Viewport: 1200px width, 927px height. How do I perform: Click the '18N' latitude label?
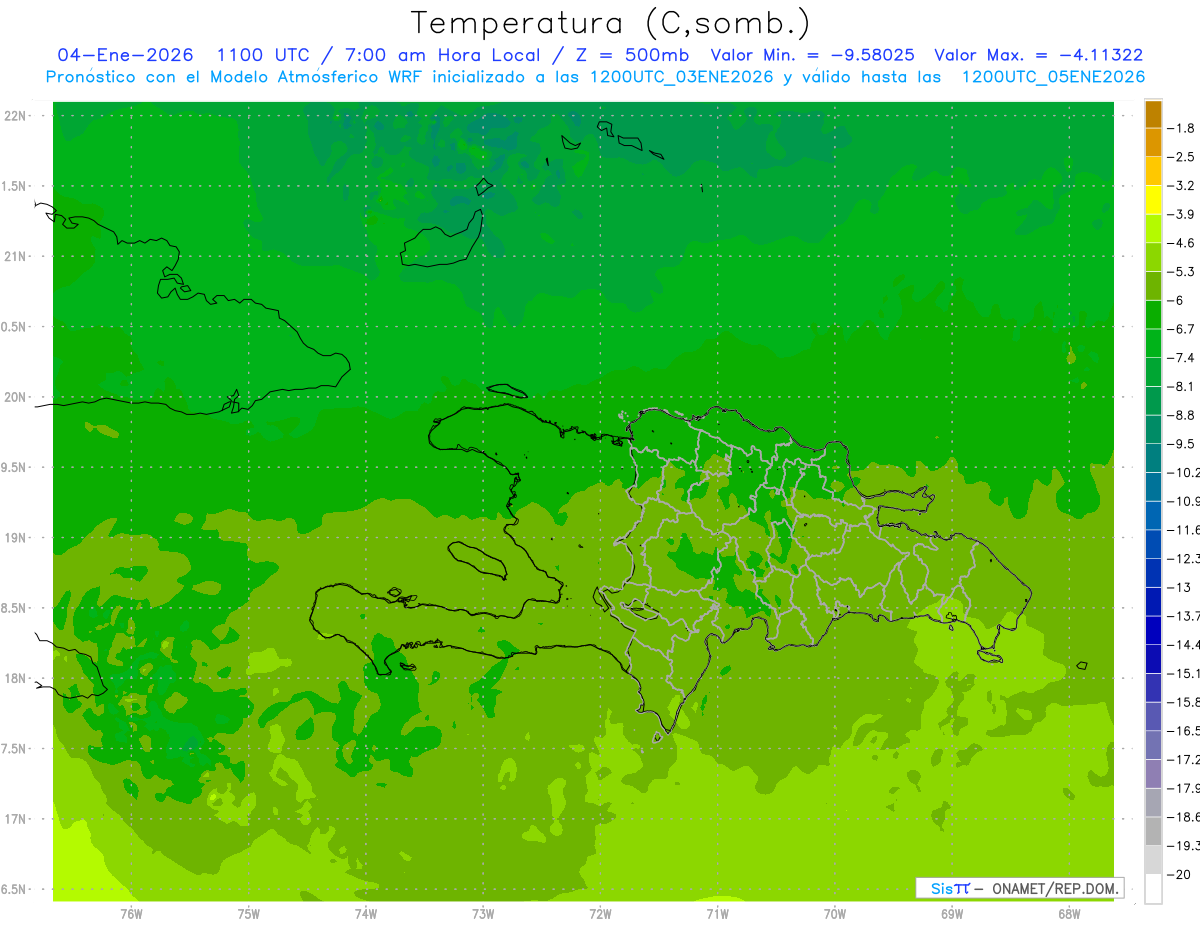(x=15, y=679)
